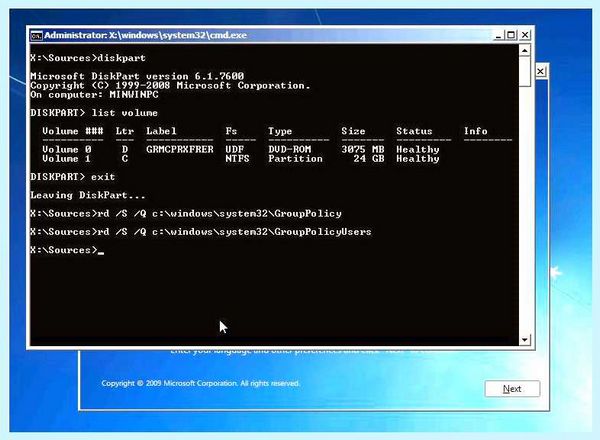The width and height of the screenshot is (600, 440).
Task: Minimize the Administrator cmd.exe window
Action: coord(498,36)
